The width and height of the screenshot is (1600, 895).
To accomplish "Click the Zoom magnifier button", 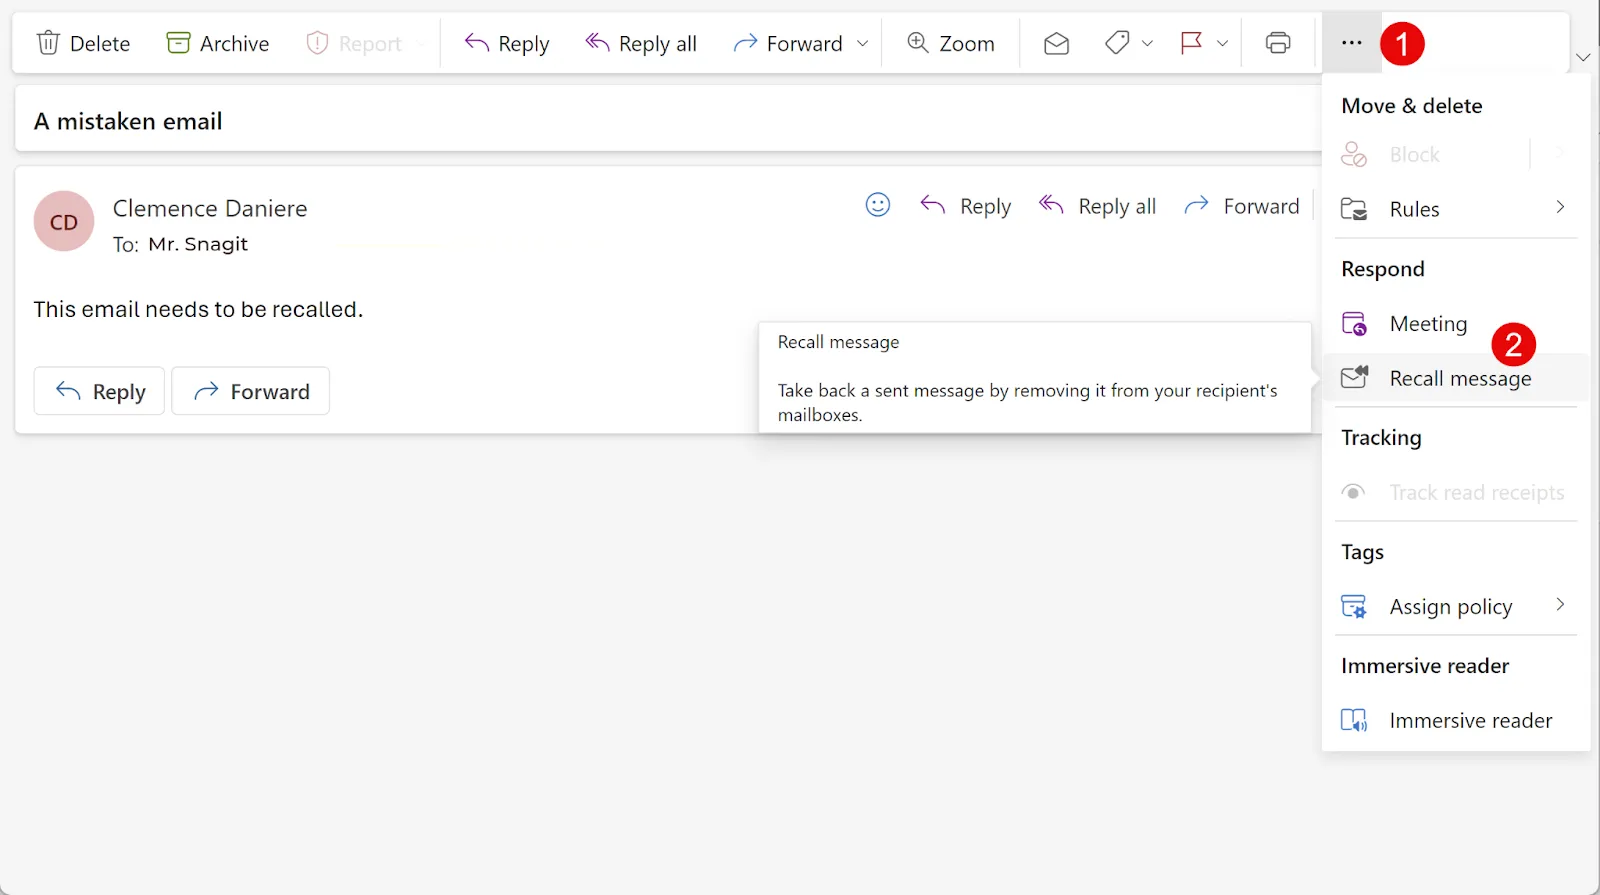I will pyautogui.click(x=951, y=43).
